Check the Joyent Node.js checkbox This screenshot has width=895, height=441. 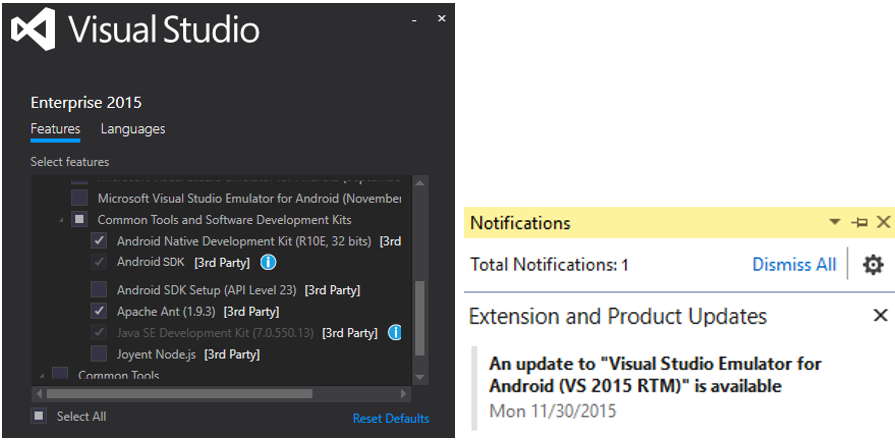coord(99,353)
